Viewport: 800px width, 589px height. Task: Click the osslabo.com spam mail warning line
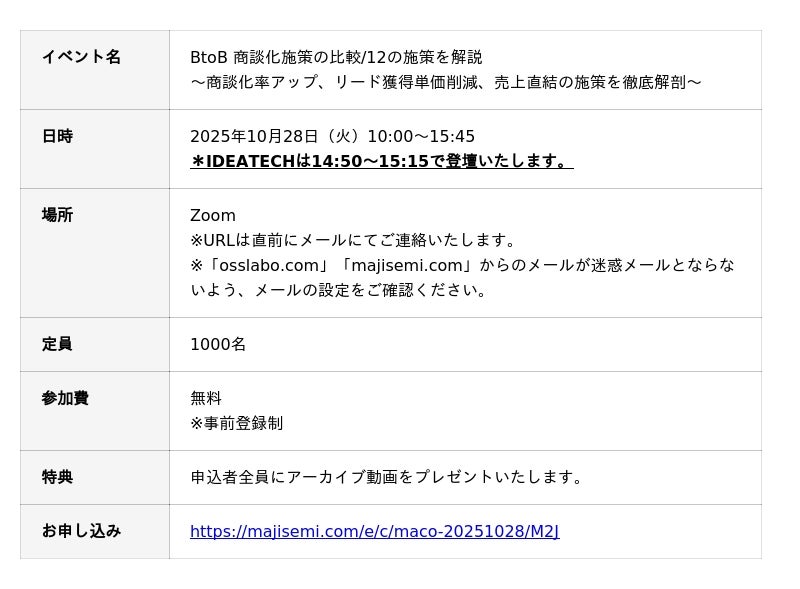coord(462,265)
